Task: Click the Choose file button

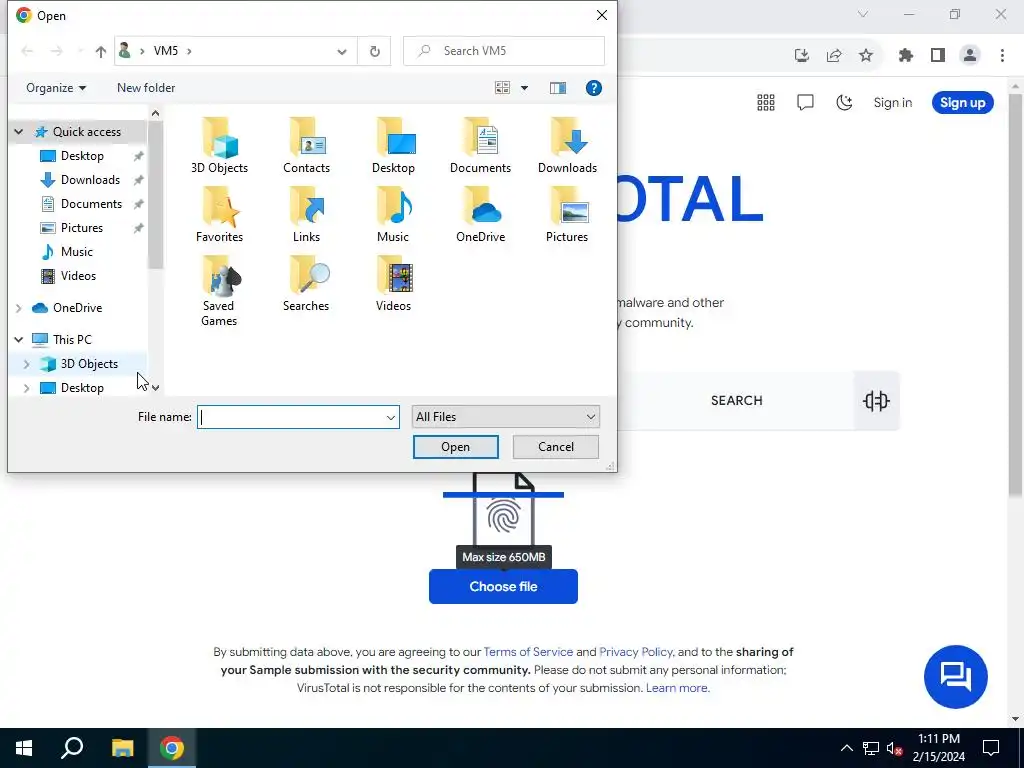Action: tap(503, 586)
